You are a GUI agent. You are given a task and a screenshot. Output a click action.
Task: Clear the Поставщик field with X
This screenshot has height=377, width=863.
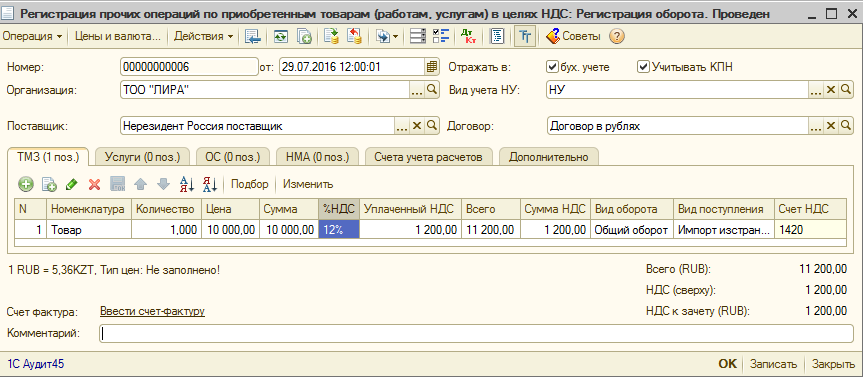[x=417, y=126]
